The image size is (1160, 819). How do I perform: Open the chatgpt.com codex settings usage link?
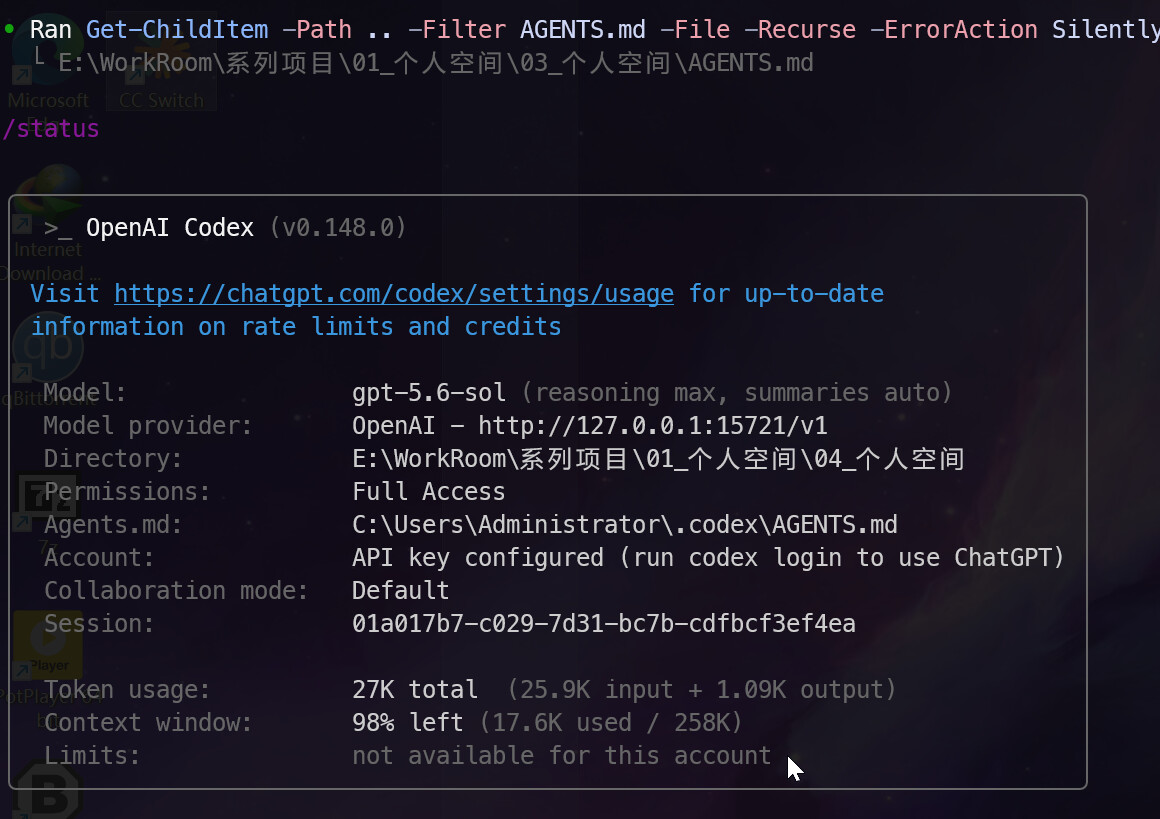394,294
